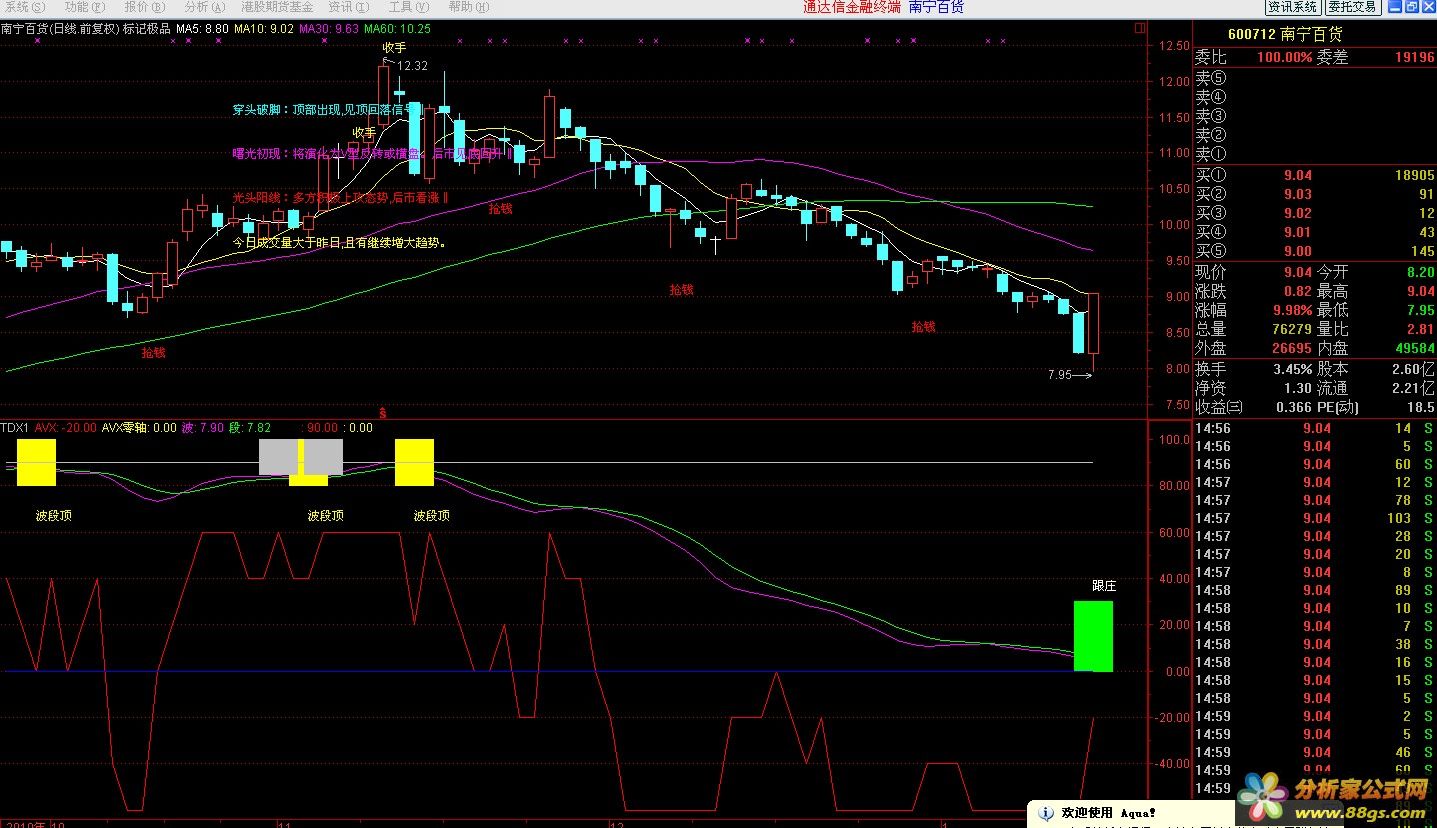The height and width of the screenshot is (828, 1437).
Task: Open the 资讯 menu
Action: (x=348, y=7)
